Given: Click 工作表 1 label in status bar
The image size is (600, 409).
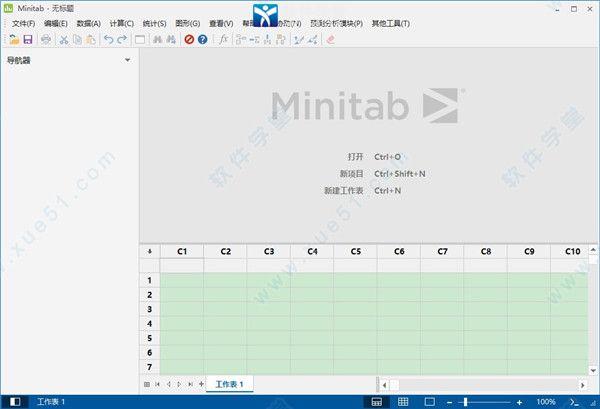Looking at the screenshot, I should [51, 402].
